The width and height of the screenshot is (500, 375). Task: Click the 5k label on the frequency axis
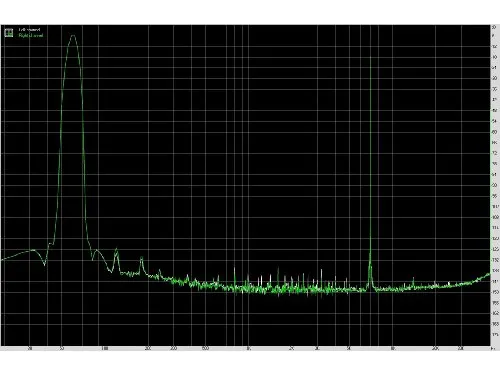point(349,349)
